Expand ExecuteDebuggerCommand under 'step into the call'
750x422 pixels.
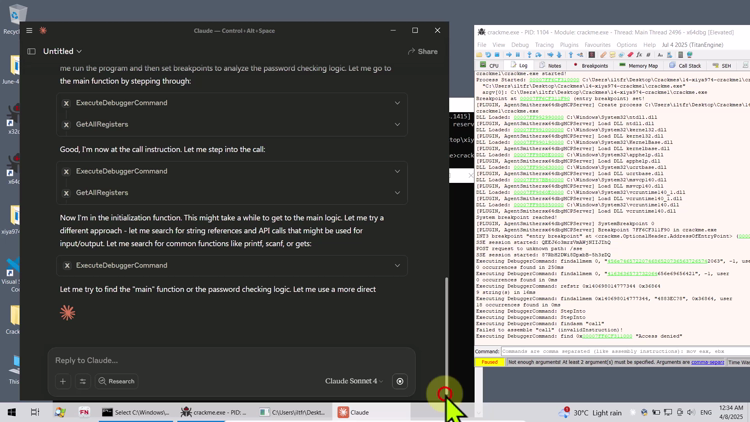(x=232, y=171)
